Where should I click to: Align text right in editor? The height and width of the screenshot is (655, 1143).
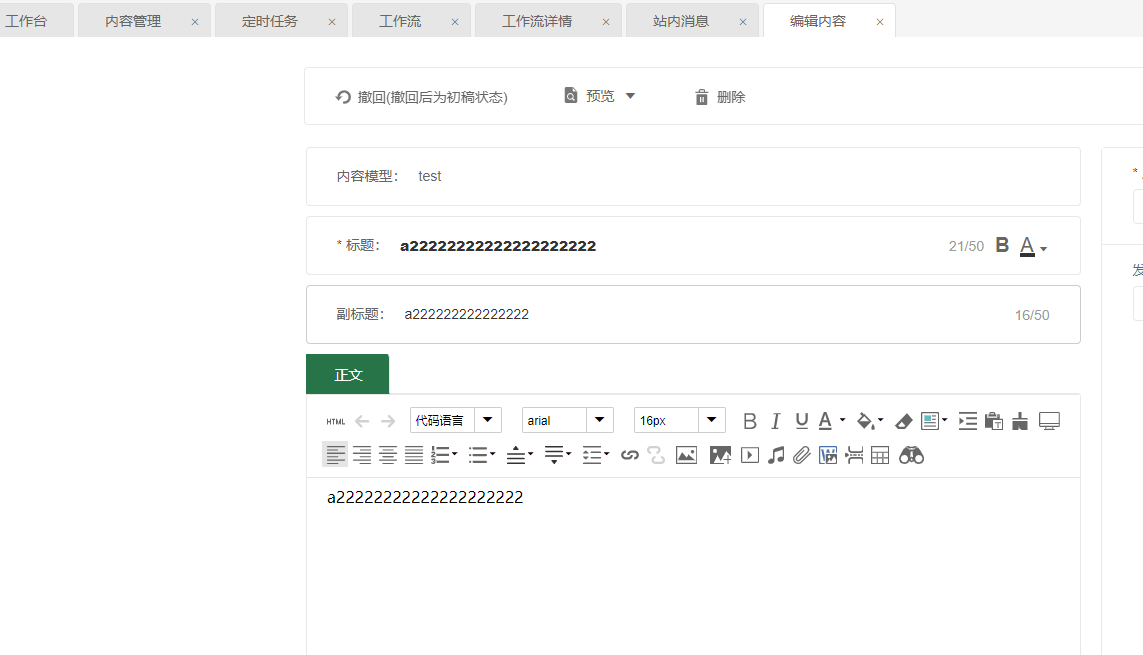362,455
